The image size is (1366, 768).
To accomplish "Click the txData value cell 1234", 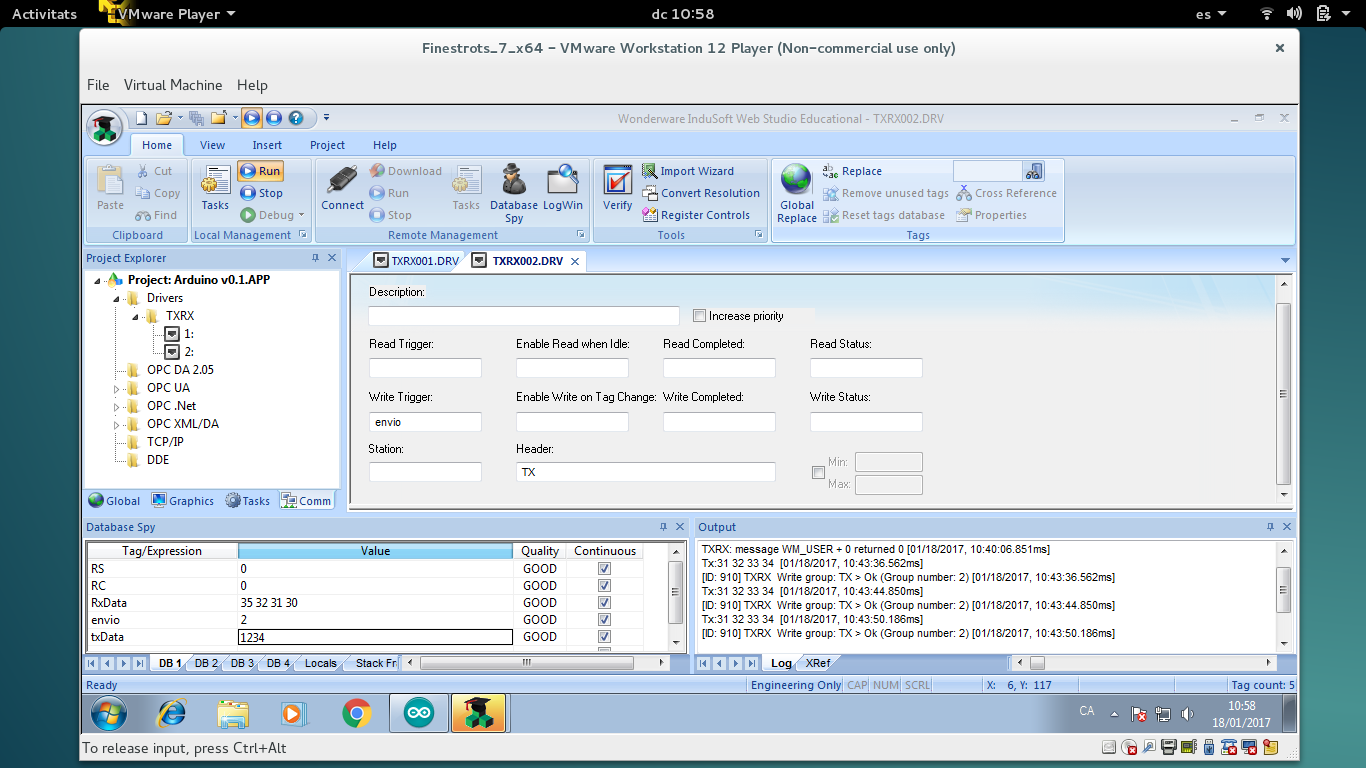I will tap(375, 637).
